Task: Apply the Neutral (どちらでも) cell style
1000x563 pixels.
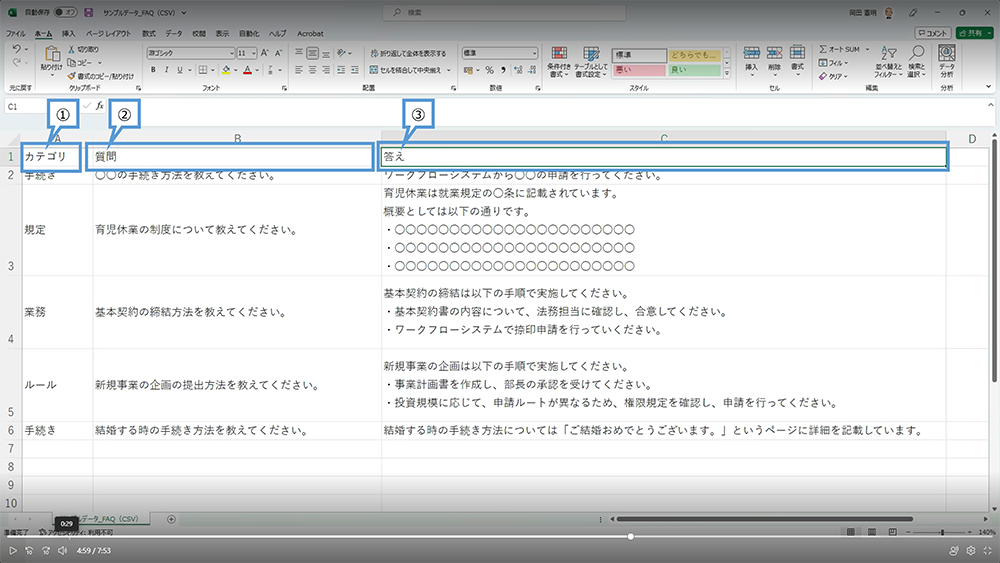Action: point(694,55)
